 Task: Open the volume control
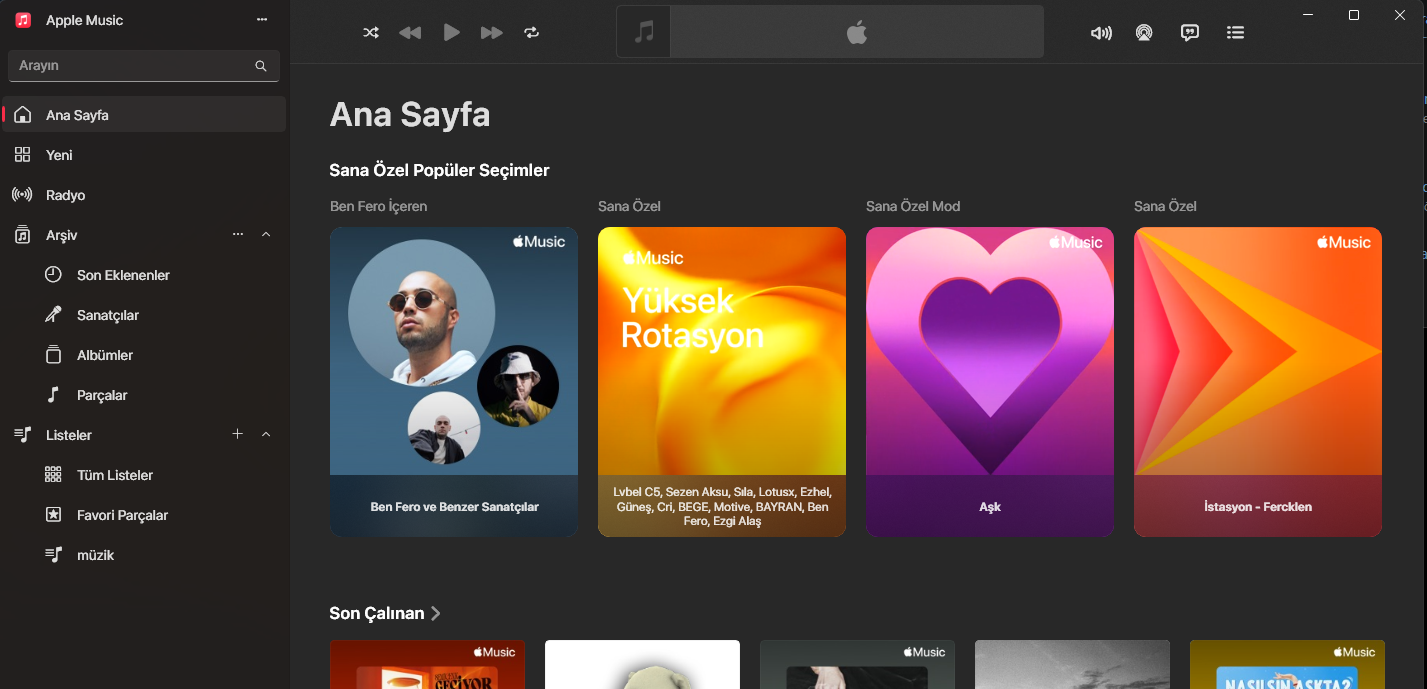pyautogui.click(x=1101, y=32)
